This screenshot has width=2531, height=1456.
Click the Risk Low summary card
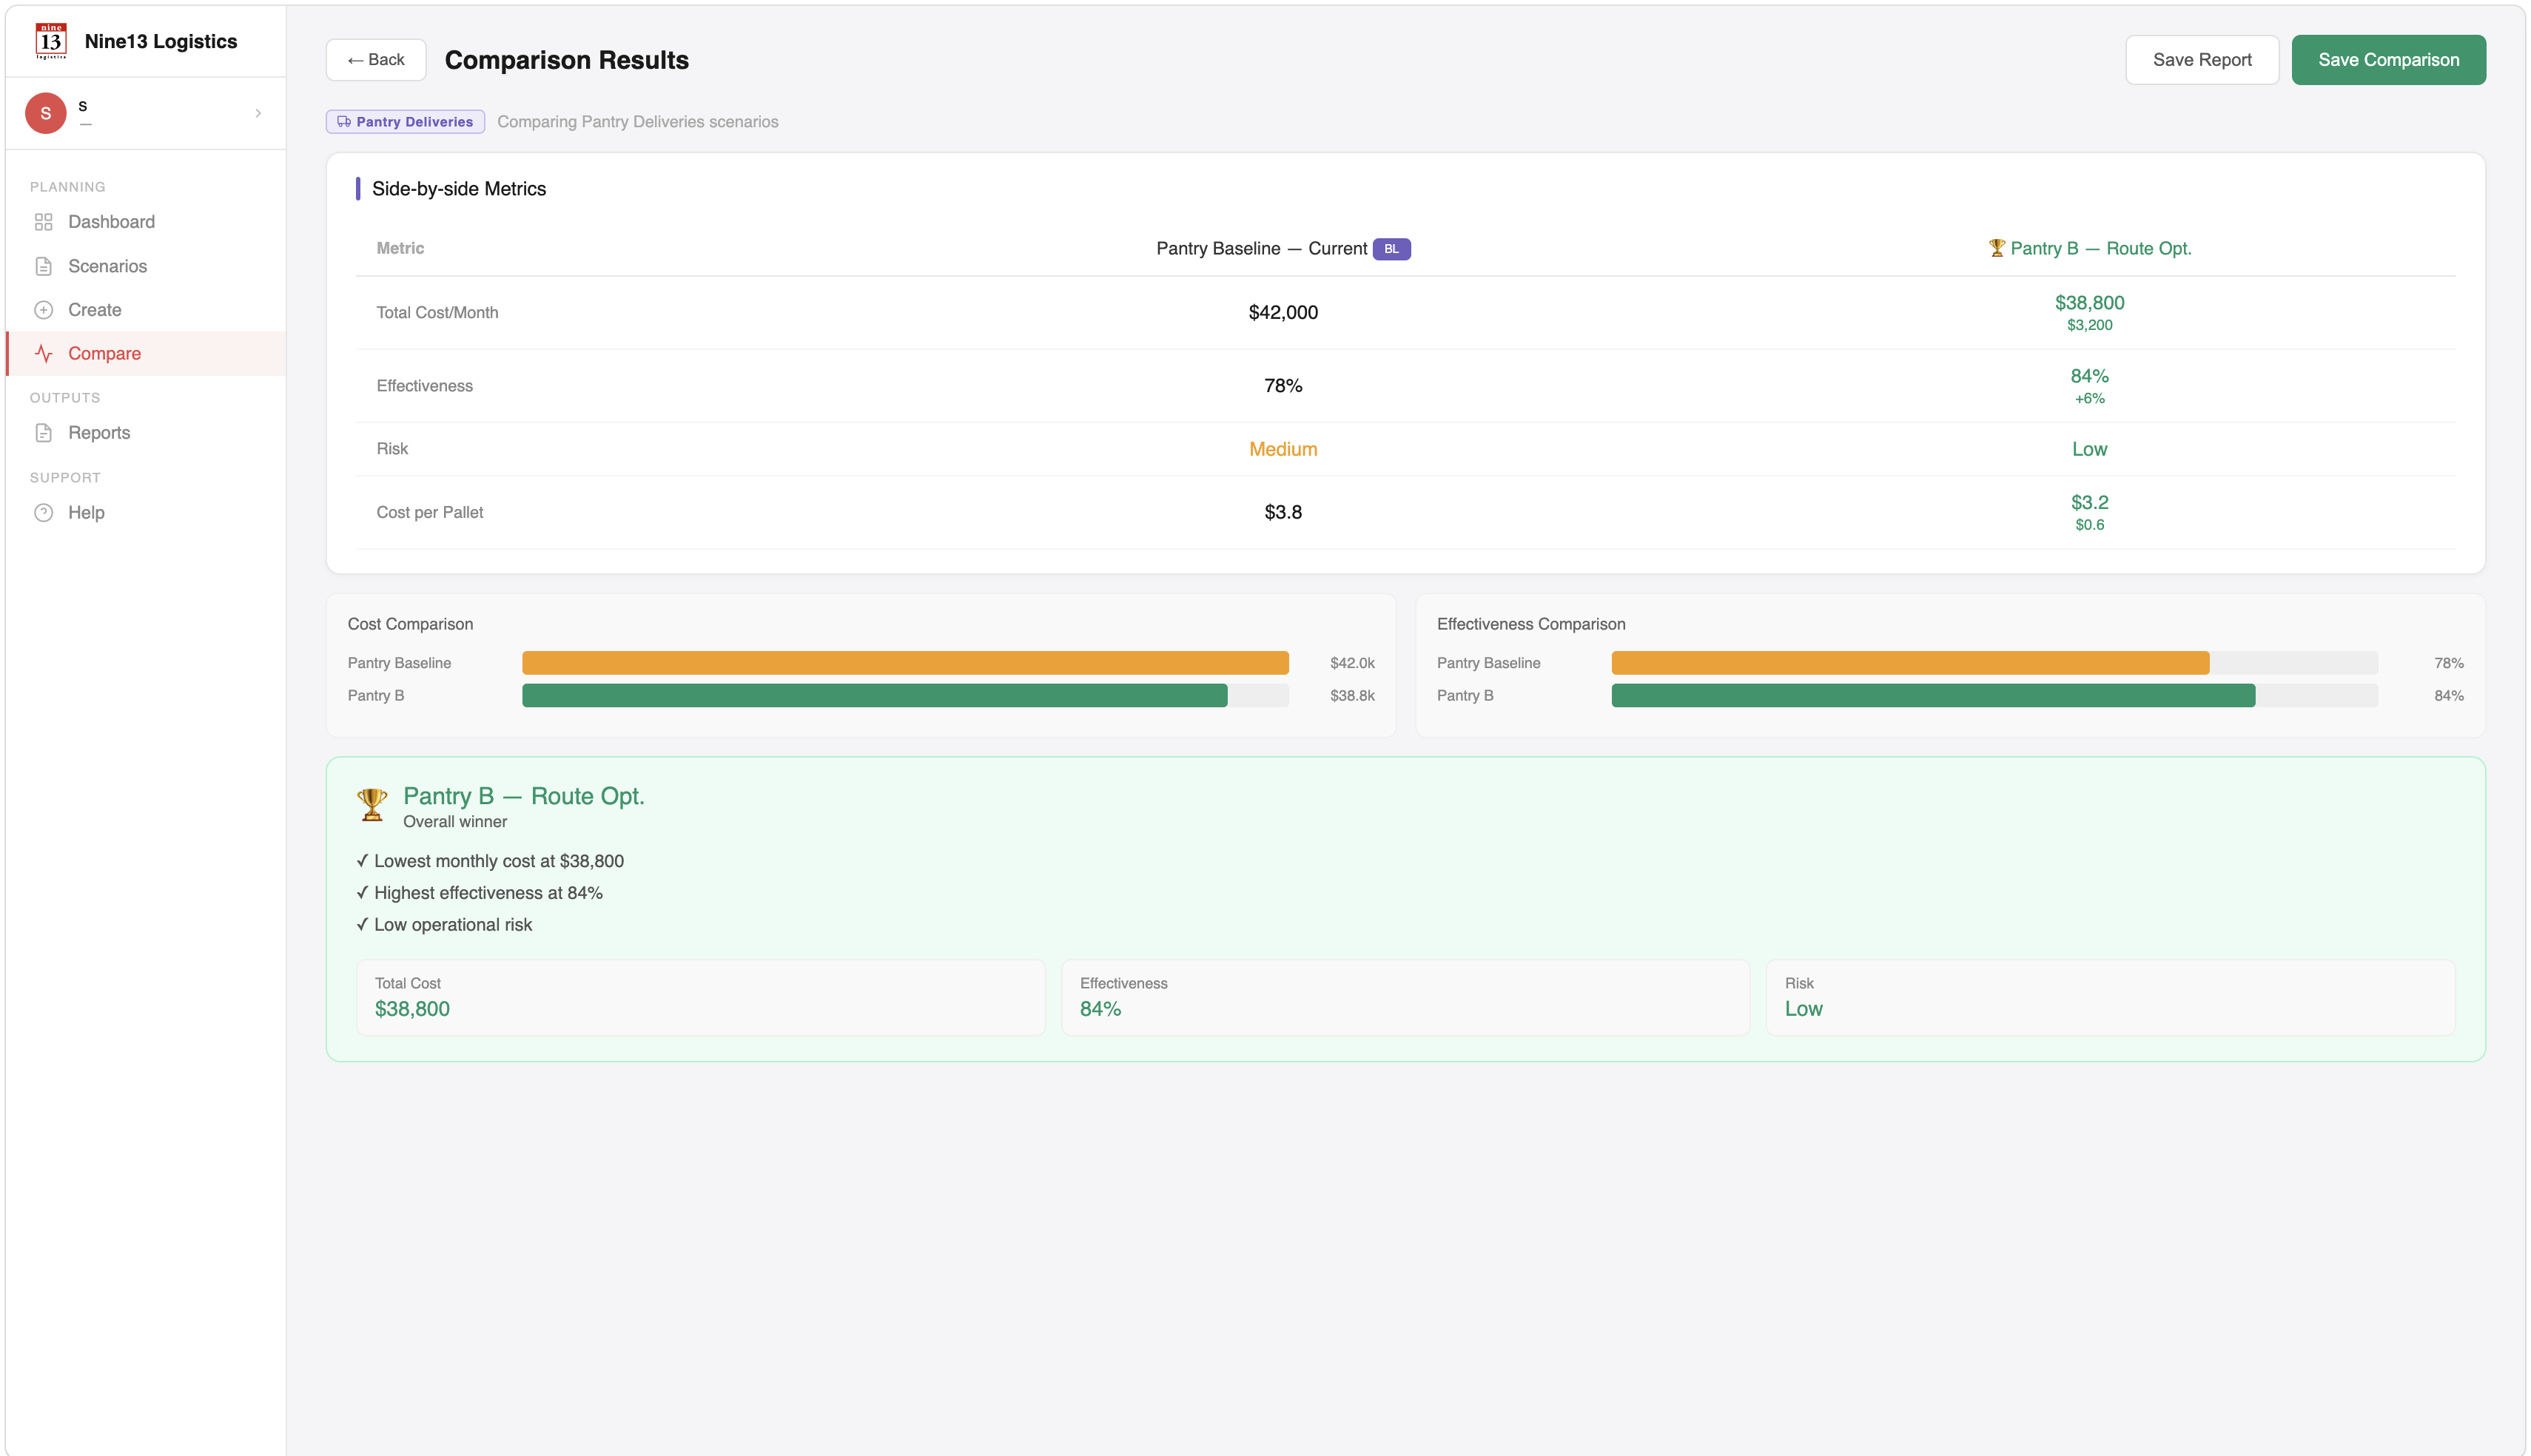tap(2110, 998)
